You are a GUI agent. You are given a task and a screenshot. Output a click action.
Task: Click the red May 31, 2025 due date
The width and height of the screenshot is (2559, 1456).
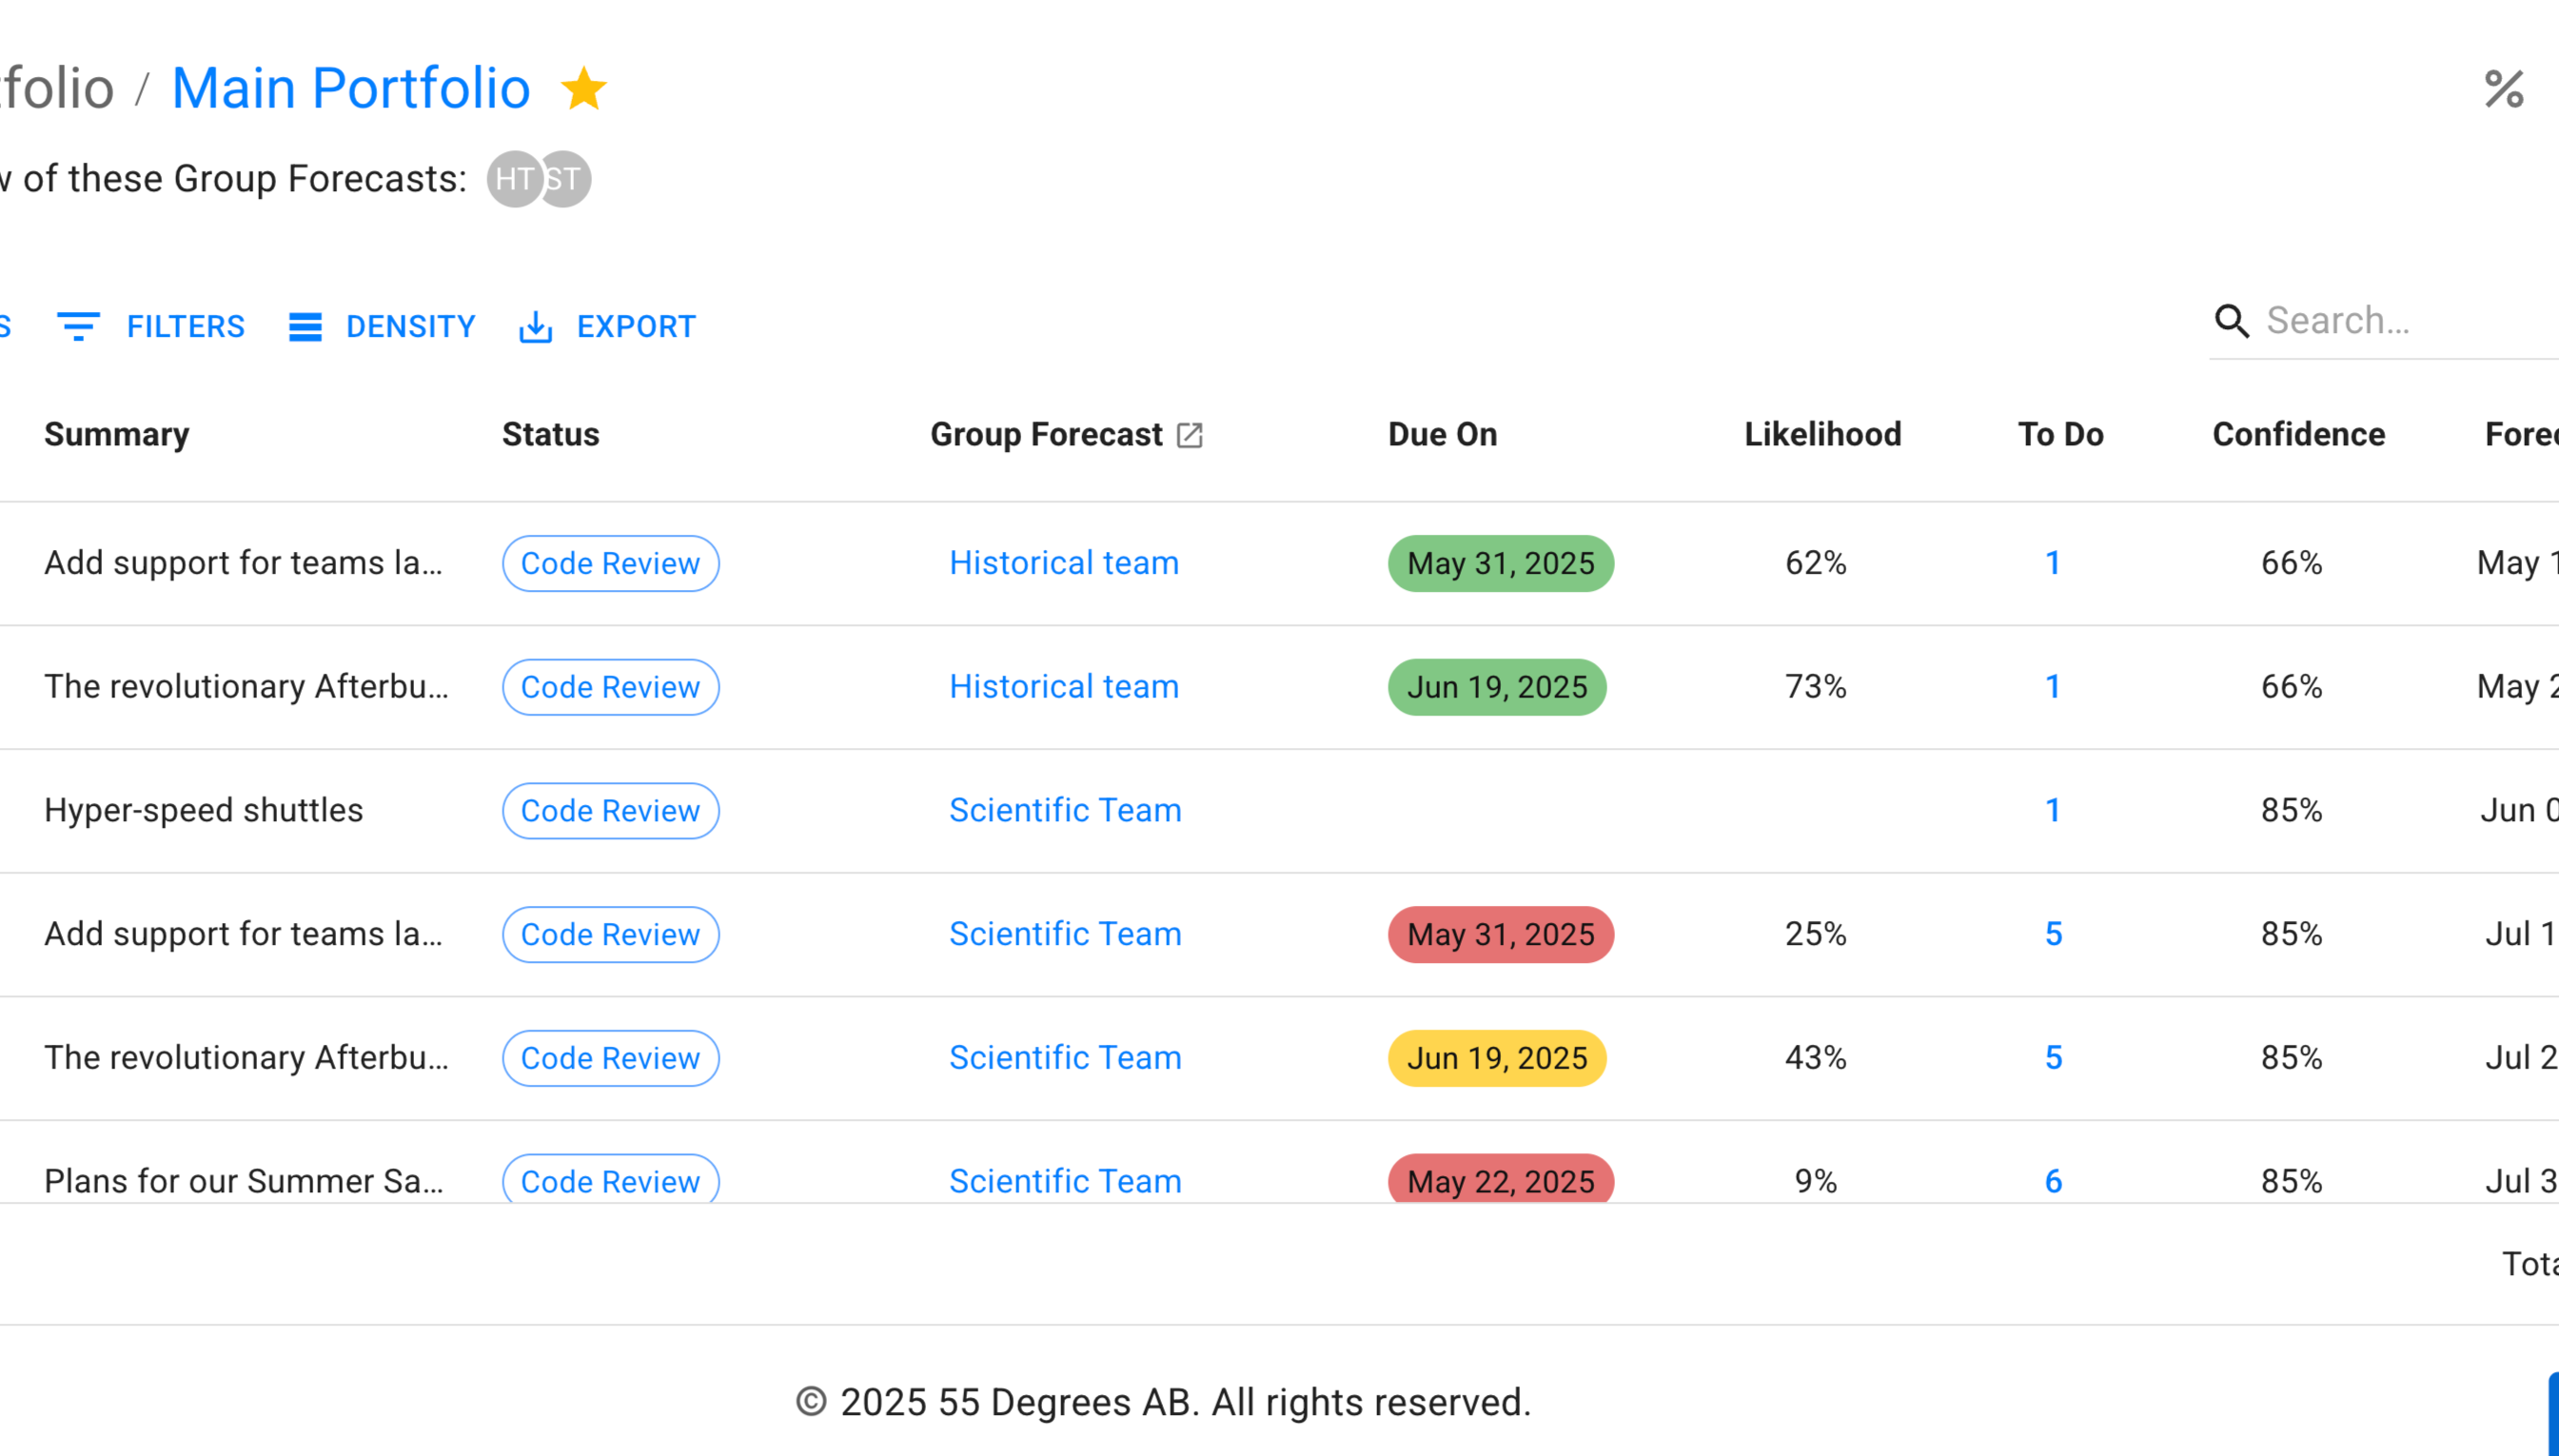point(1500,934)
